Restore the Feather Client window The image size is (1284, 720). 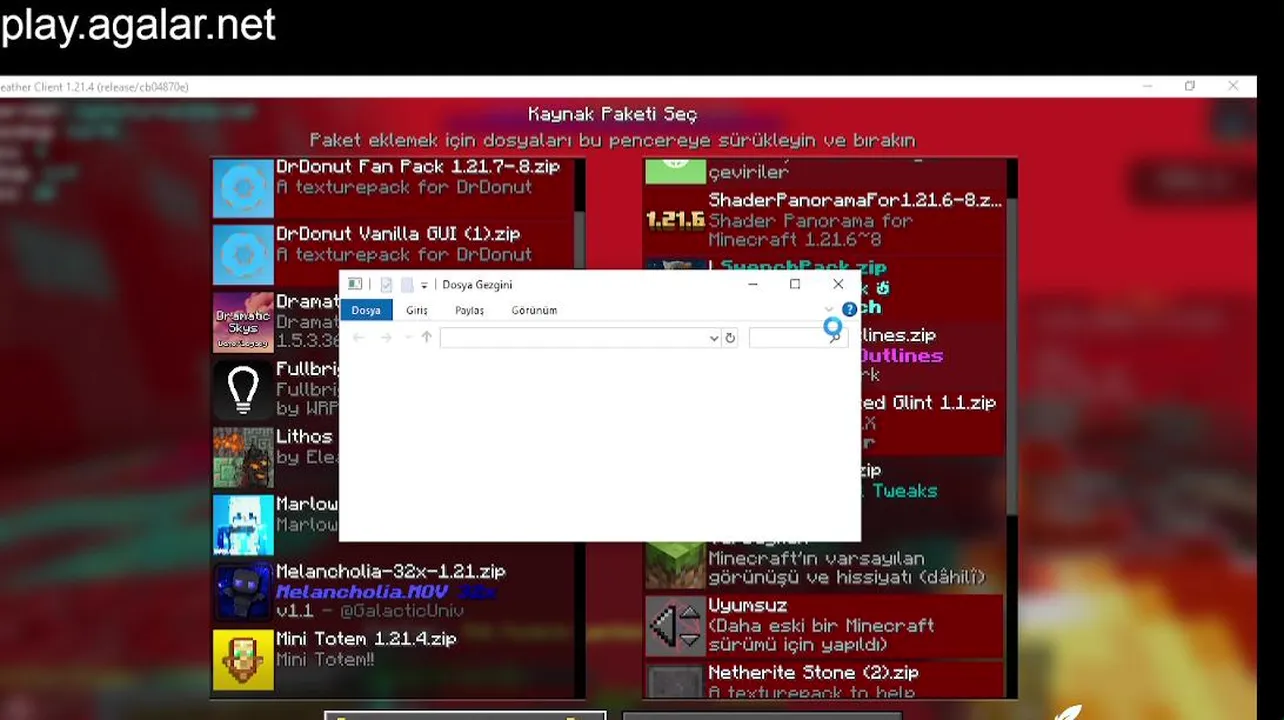1190,87
